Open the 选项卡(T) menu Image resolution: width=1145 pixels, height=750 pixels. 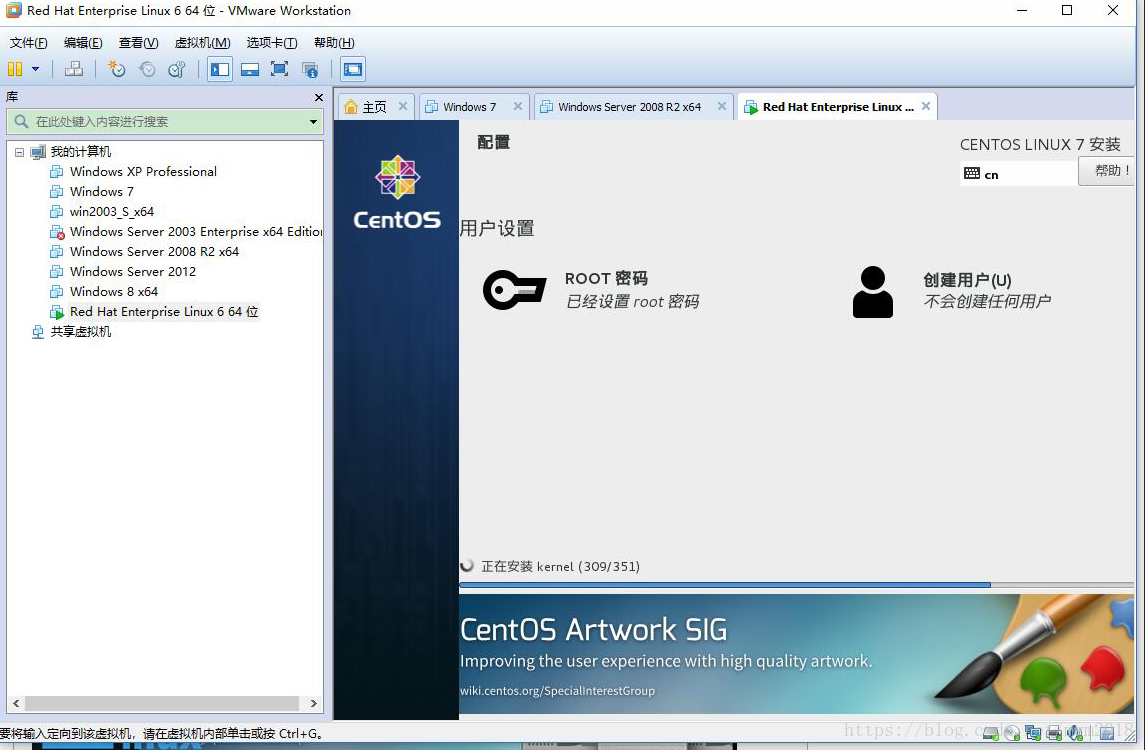point(272,42)
